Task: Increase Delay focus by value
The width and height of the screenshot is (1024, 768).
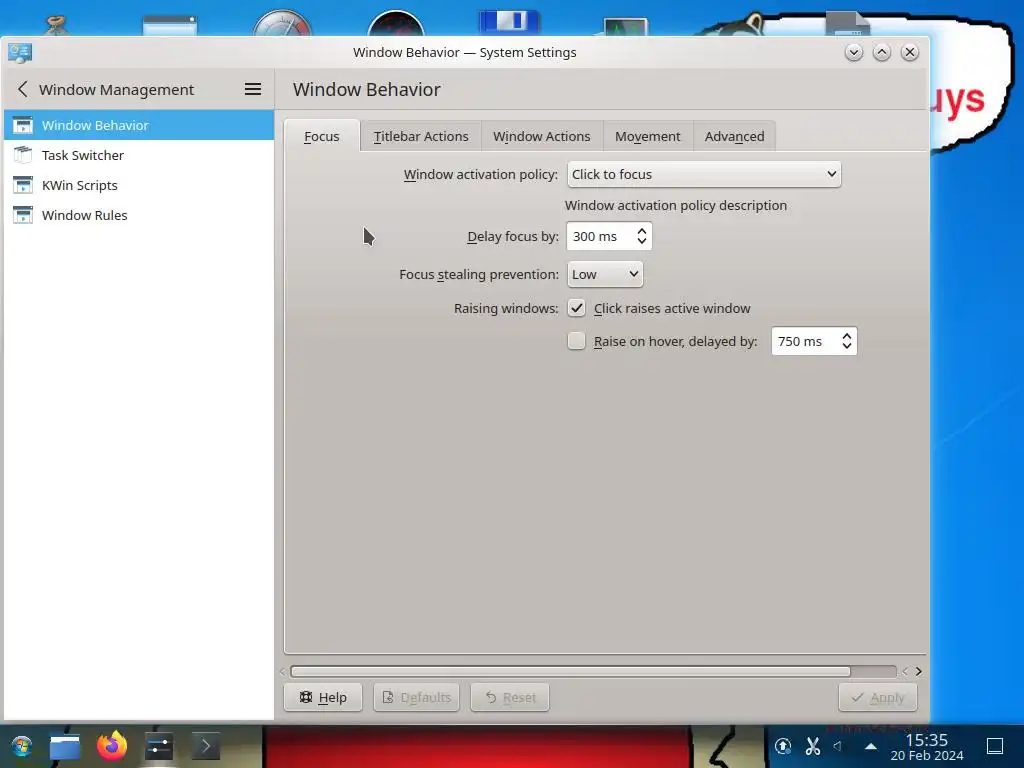Action: click(642, 231)
